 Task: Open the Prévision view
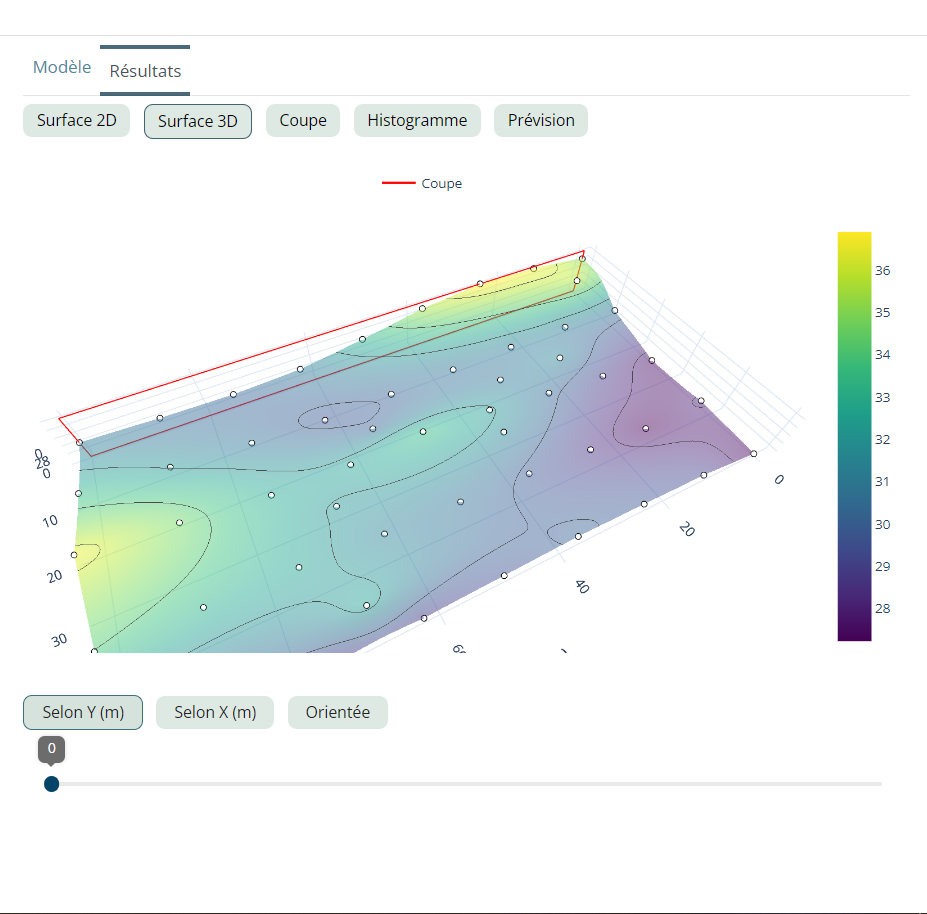click(x=541, y=121)
